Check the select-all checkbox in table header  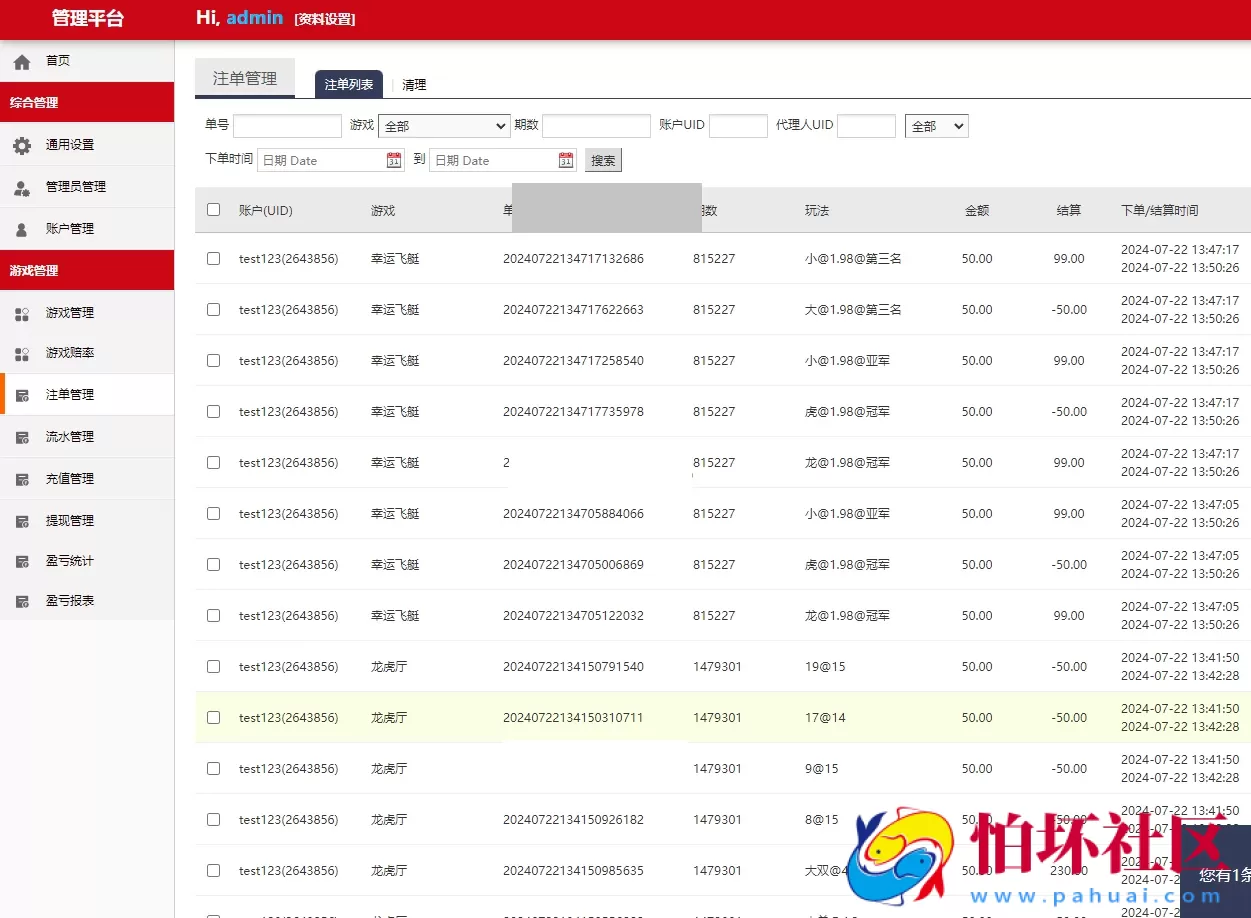pyautogui.click(x=213, y=209)
